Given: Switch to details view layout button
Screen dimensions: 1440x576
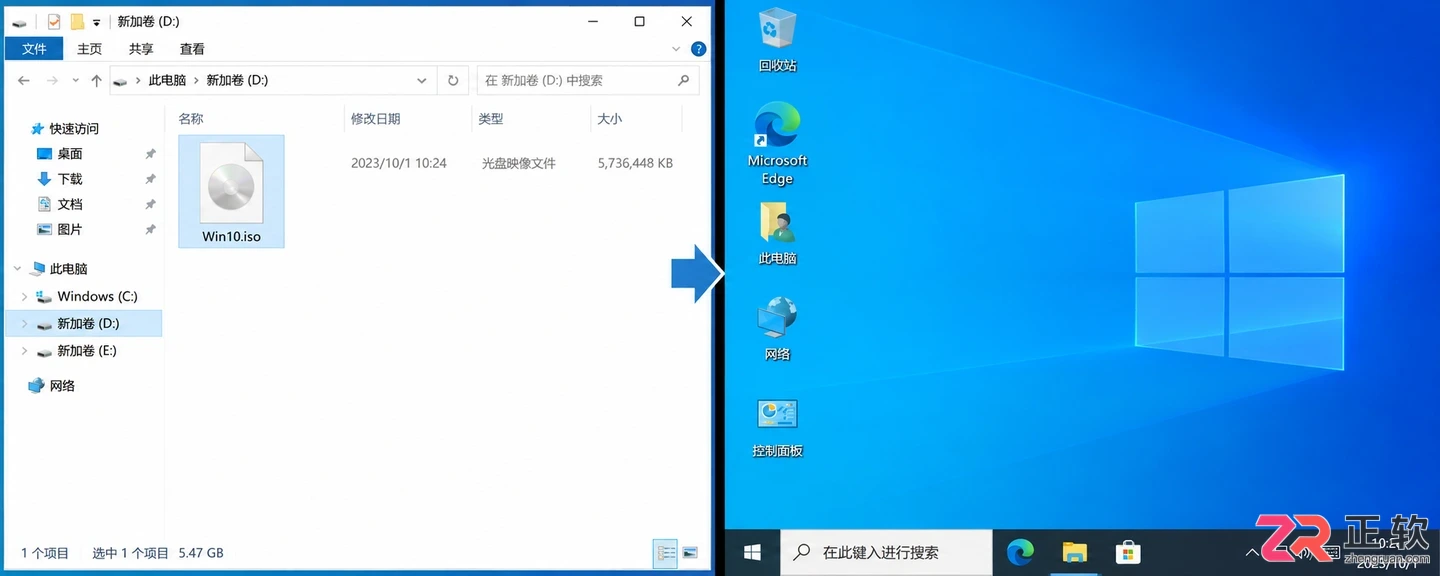Looking at the screenshot, I should [665, 553].
